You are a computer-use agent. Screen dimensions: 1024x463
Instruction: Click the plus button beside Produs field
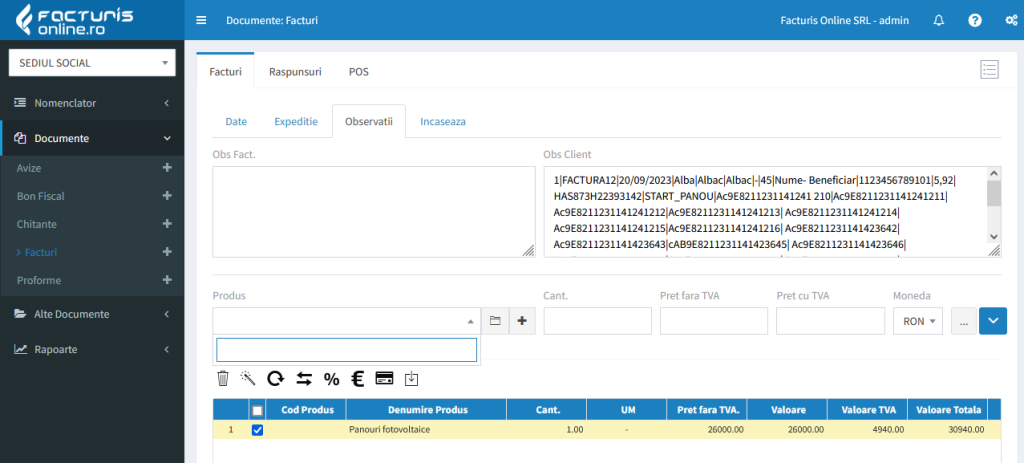coord(522,321)
